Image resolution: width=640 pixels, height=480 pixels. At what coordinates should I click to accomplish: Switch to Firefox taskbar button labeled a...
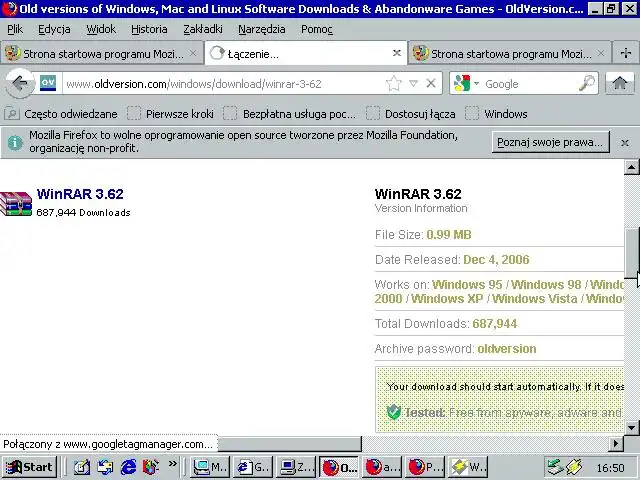[x=382, y=467]
